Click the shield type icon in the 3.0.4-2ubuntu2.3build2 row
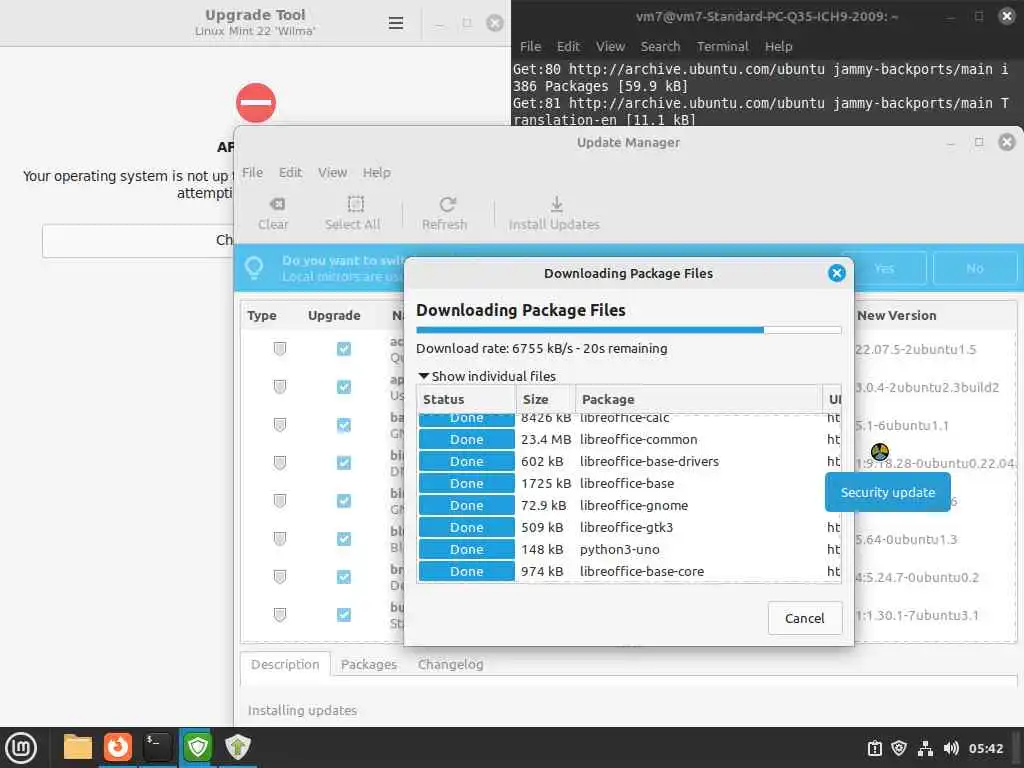Image resolution: width=1024 pixels, height=768 pixels. click(x=280, y=387)
